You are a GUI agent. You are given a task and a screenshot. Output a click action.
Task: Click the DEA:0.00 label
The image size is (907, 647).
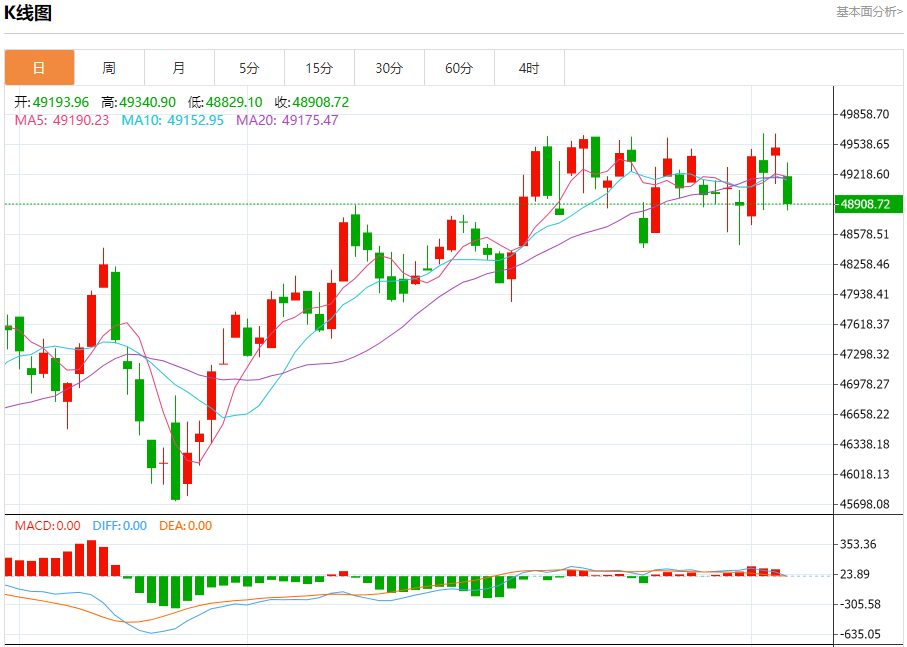pos(186,526)
